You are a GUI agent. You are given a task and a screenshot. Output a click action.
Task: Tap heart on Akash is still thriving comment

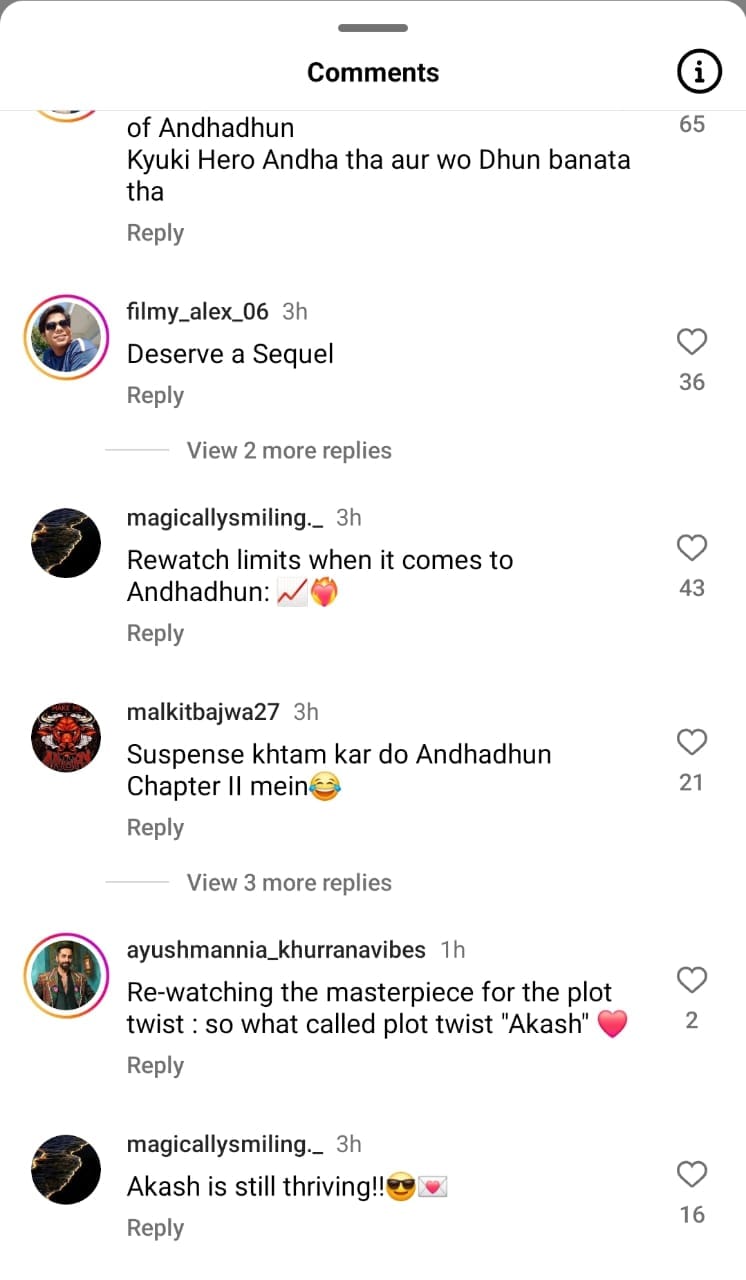692,1174
